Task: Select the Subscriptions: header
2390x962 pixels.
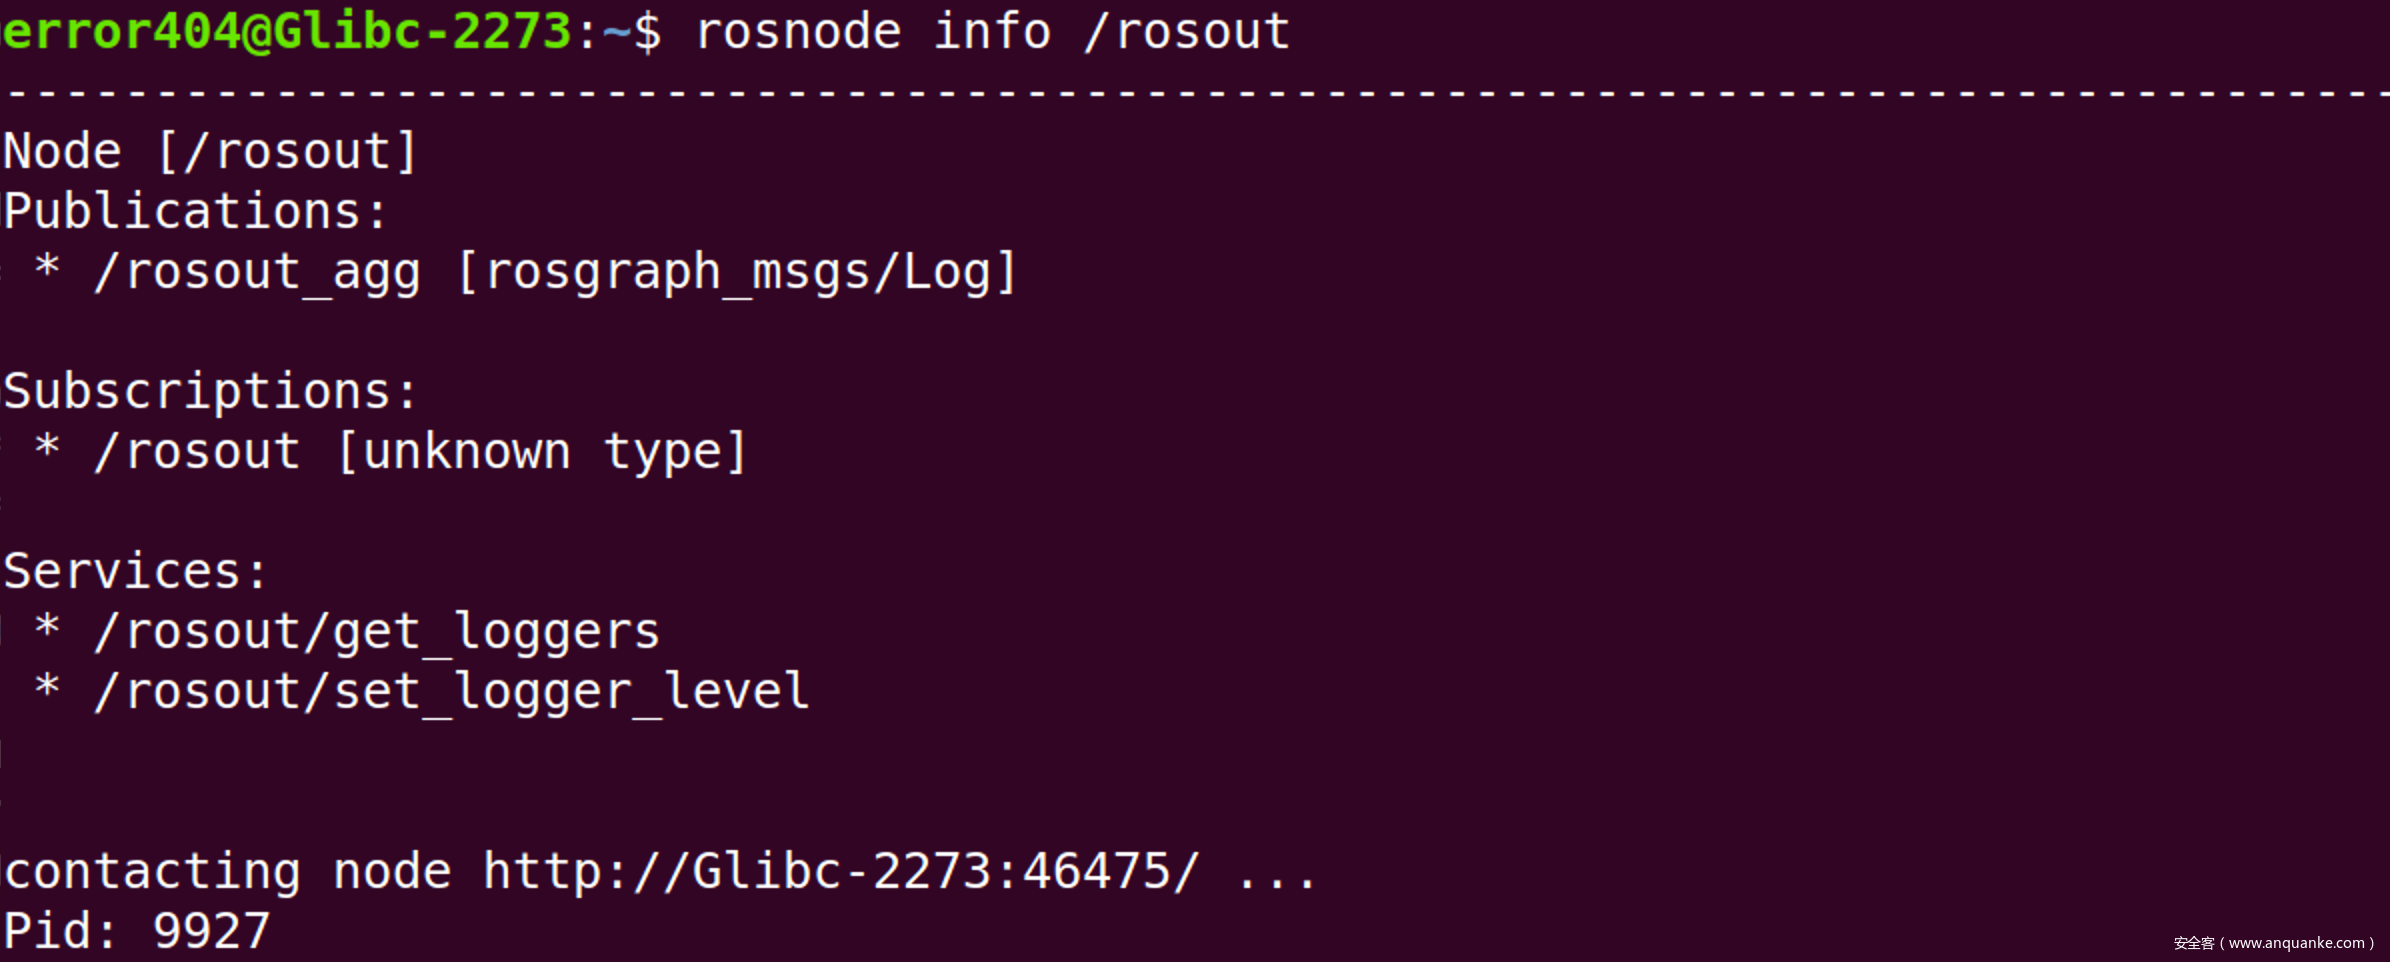Action: click(x=210, y=392)
